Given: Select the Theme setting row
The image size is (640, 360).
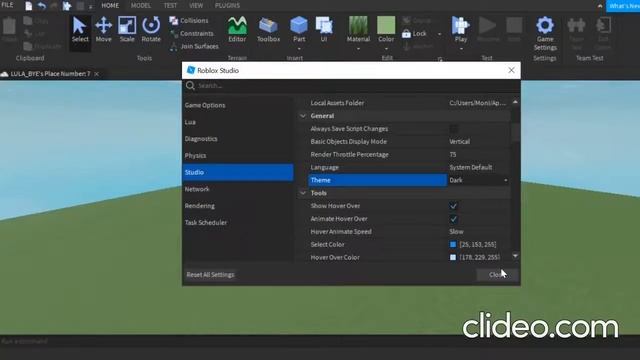Looking at the screenshot, I should [377, 180].
